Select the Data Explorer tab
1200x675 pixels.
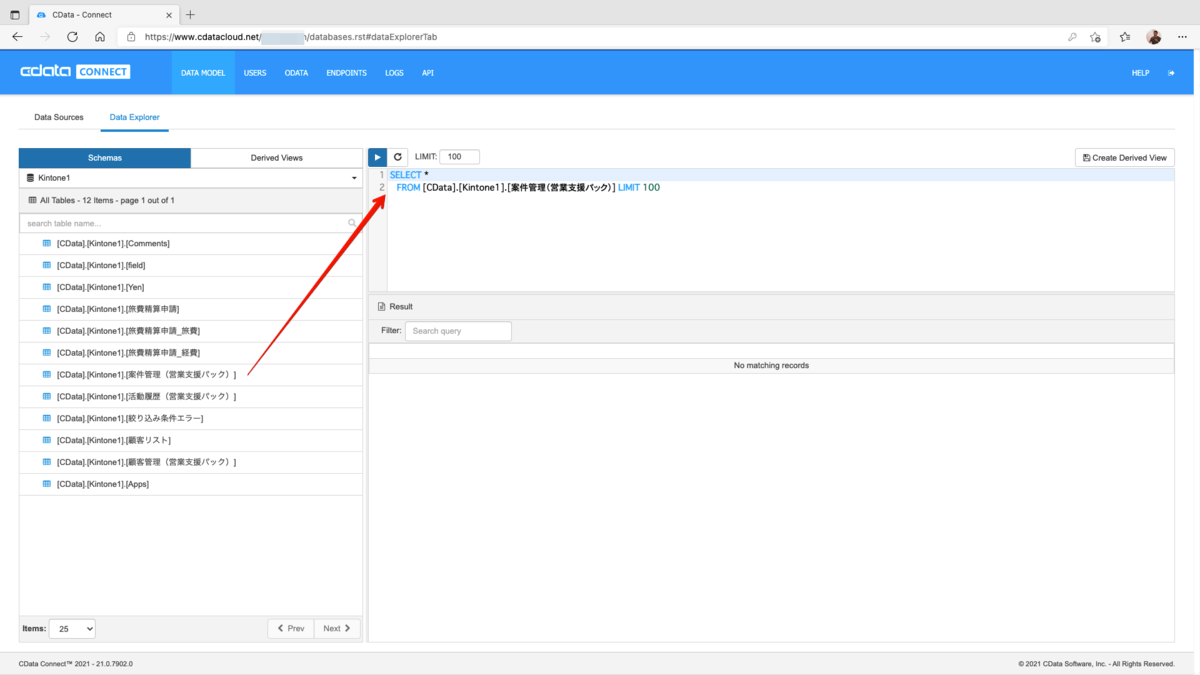(135, 117)
